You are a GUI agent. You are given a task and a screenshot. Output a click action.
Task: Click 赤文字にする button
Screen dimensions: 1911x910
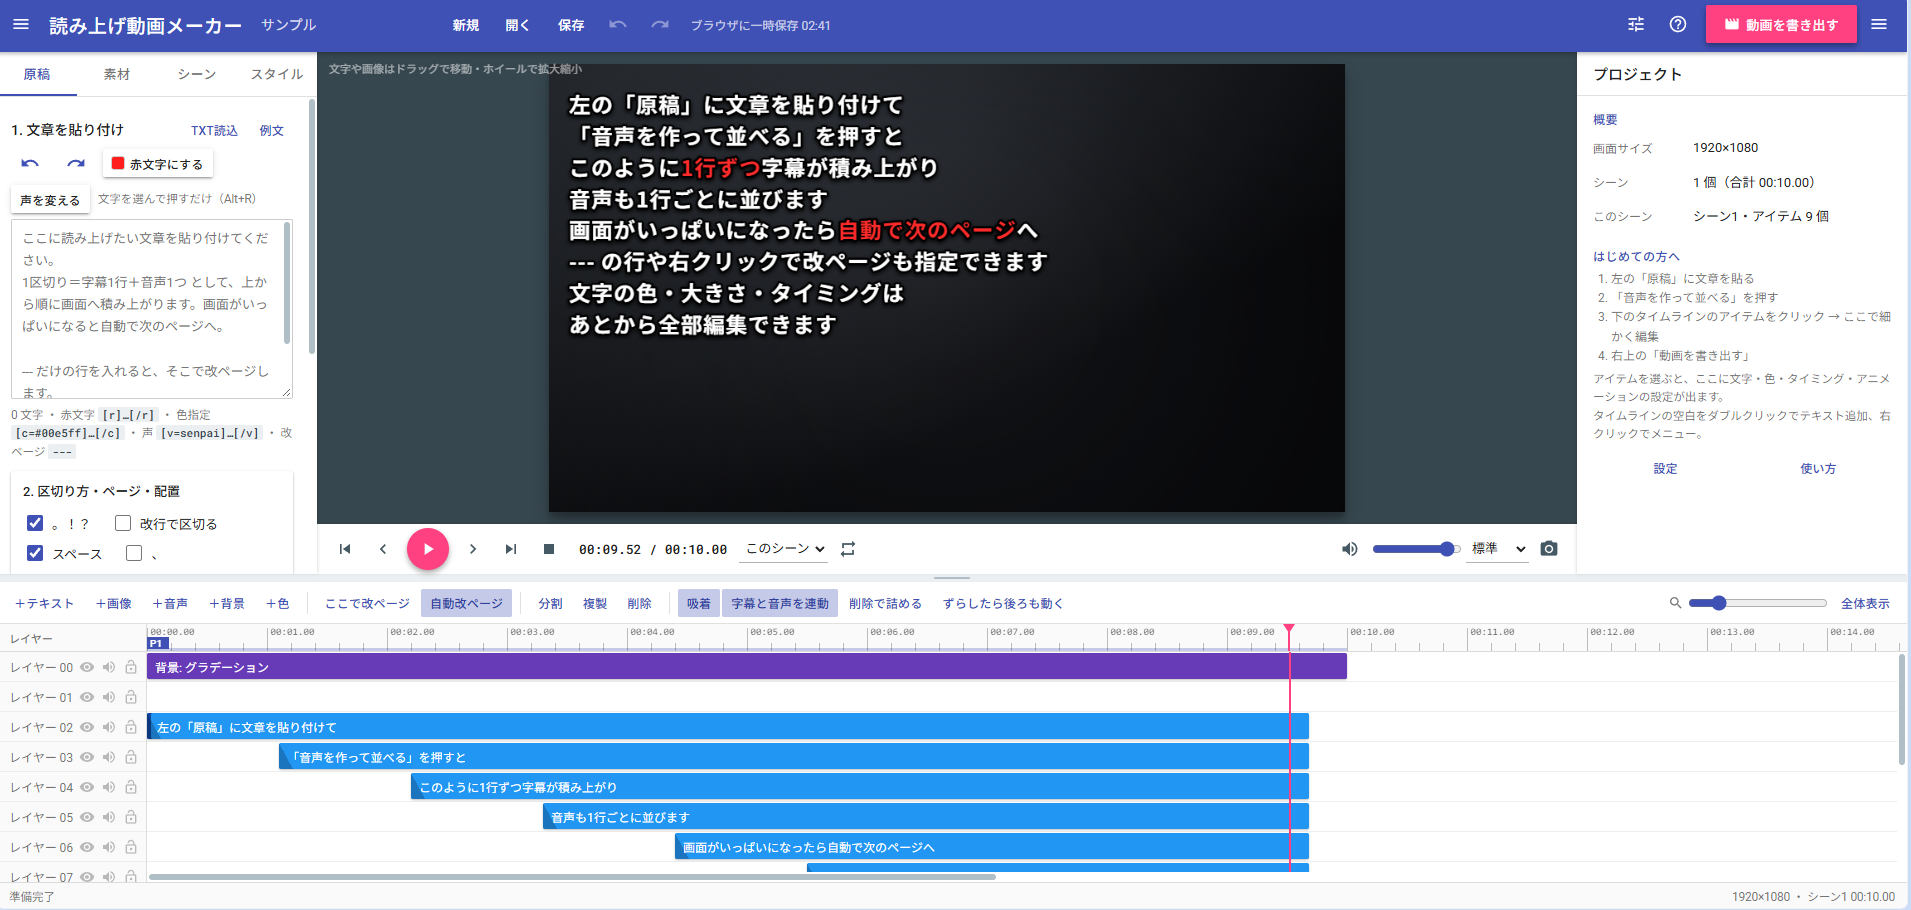point(158,164)
